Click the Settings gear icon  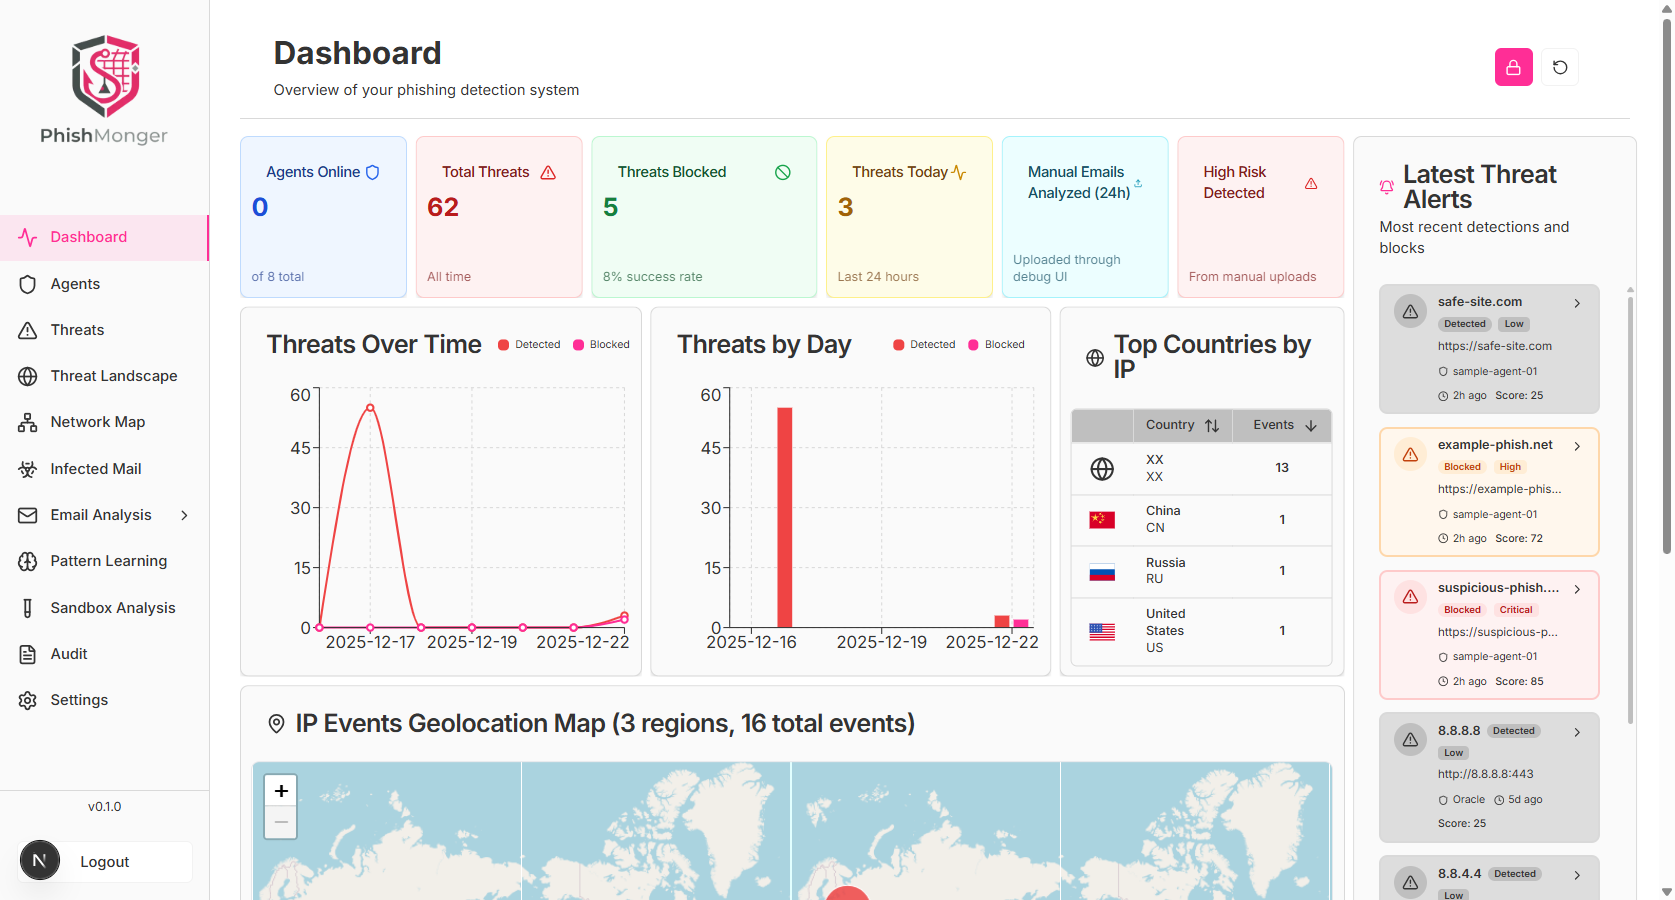pyautogui.click(x=28, y=700)
